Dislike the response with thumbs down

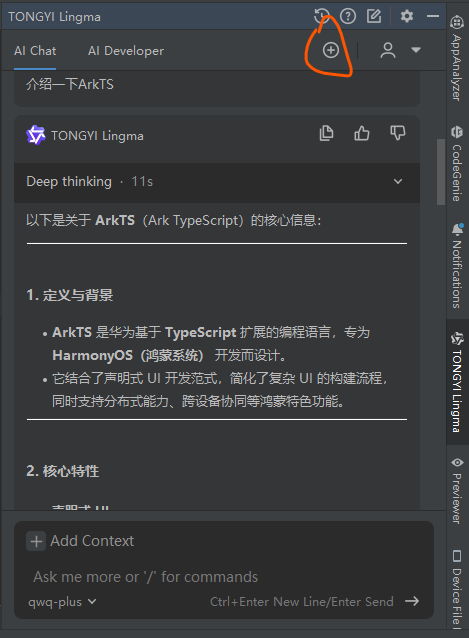[397, 133]
